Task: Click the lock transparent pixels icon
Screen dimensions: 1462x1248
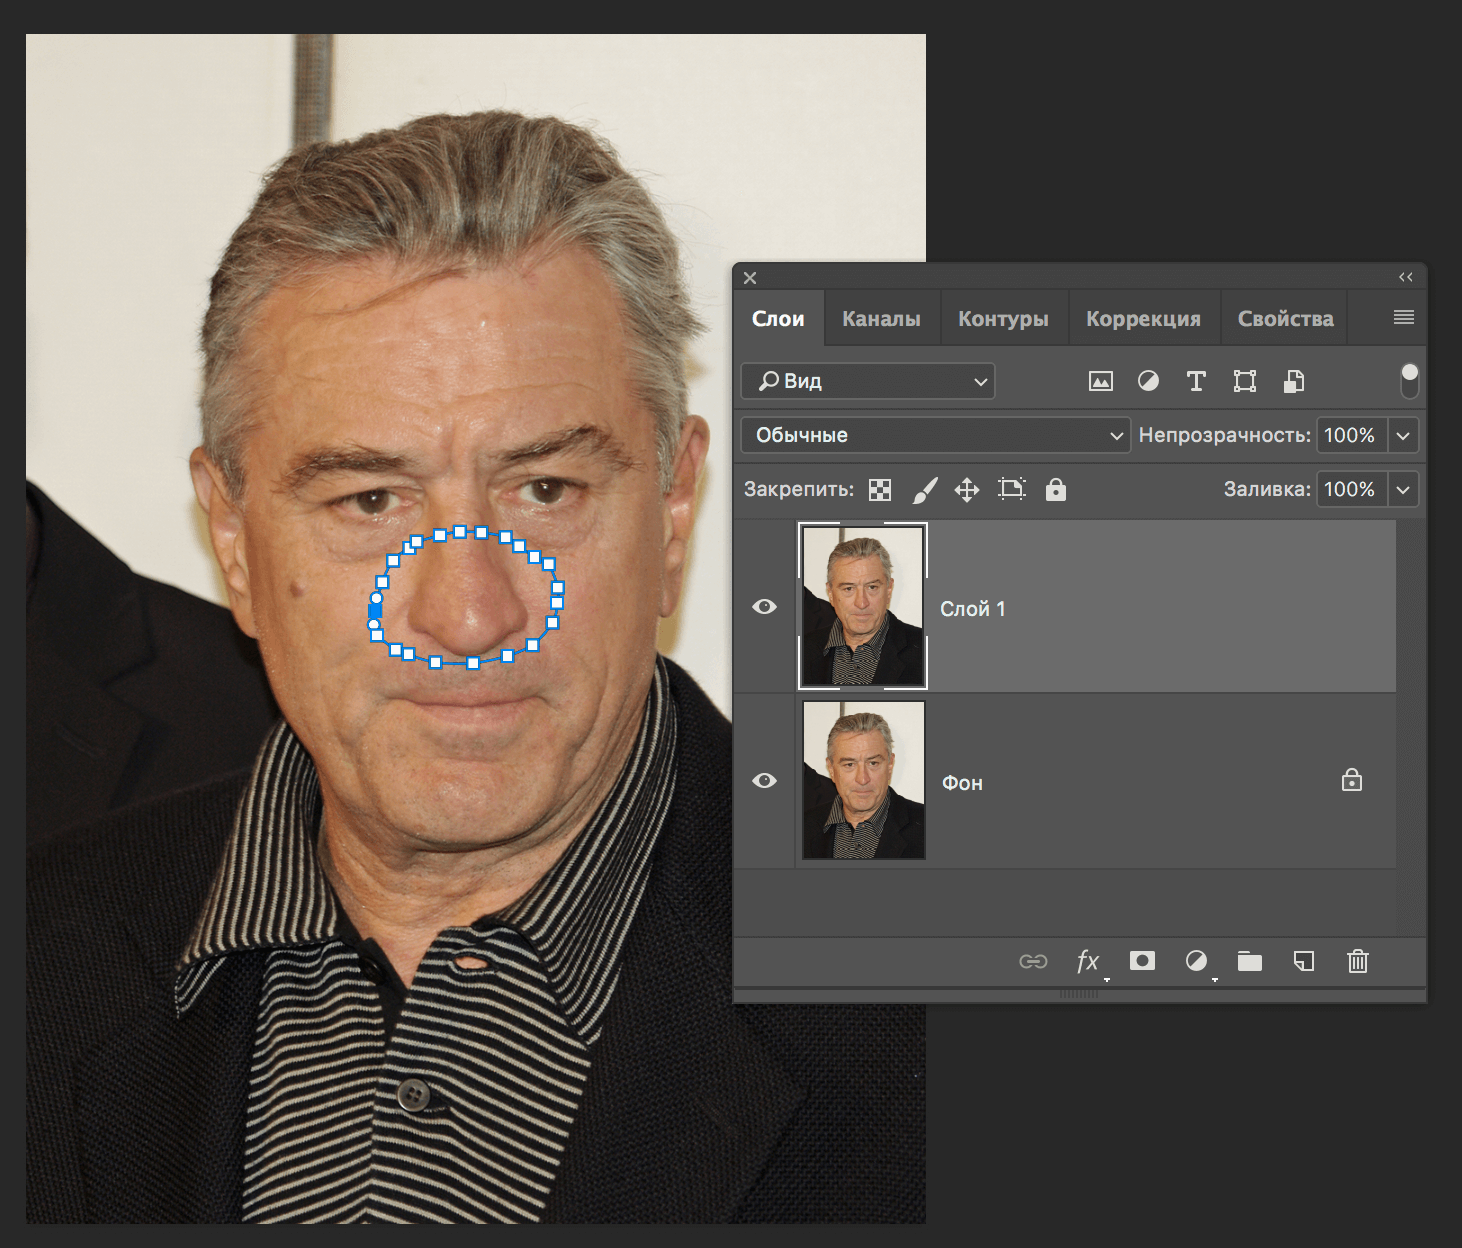Action: tap(880, 490)
